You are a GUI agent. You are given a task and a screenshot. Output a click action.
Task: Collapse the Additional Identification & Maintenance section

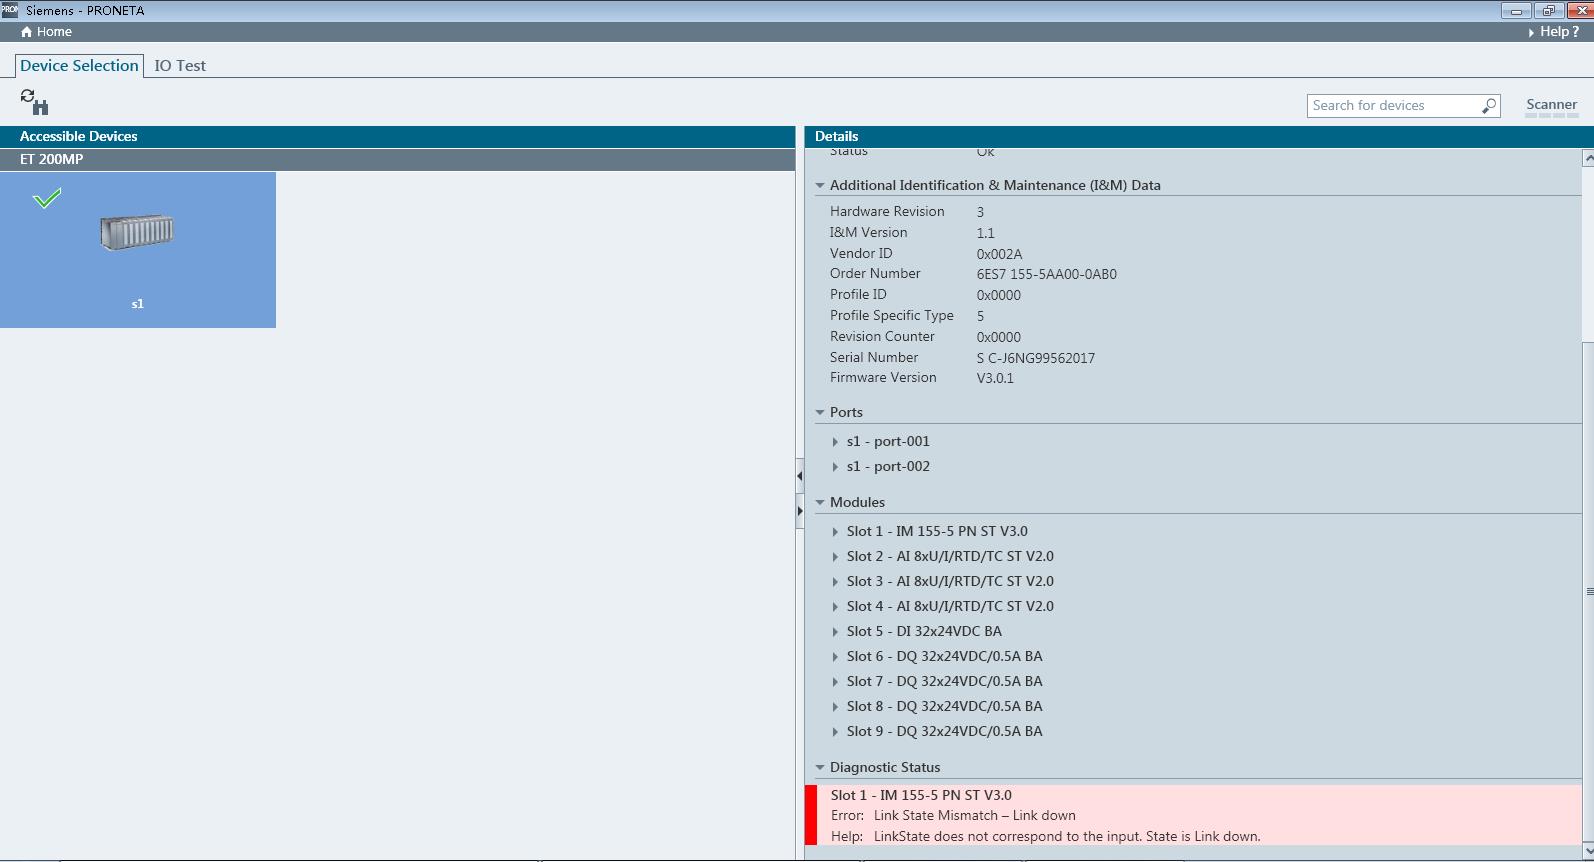tap(820, 186)
